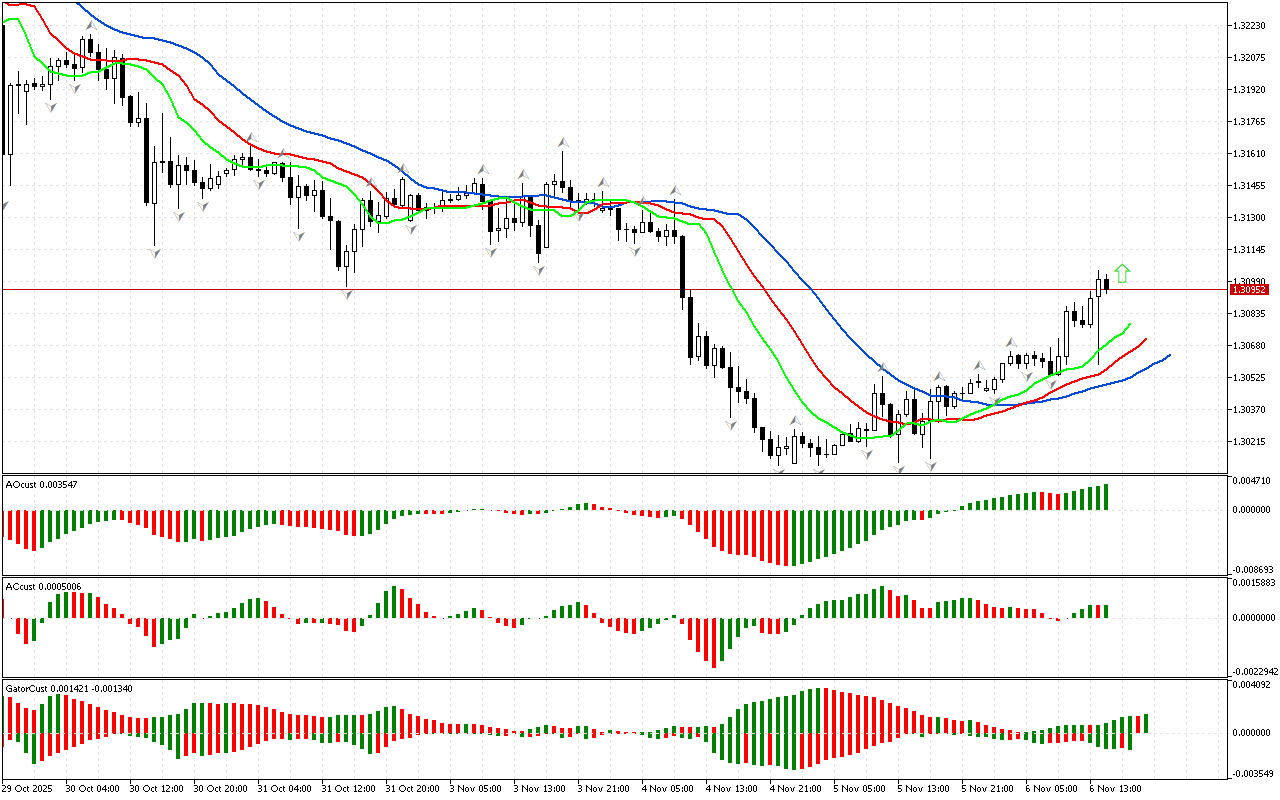The height and width of the screenshot is (800, 1280).
Task: Click the ACcust indicator label
Action: 44,586
